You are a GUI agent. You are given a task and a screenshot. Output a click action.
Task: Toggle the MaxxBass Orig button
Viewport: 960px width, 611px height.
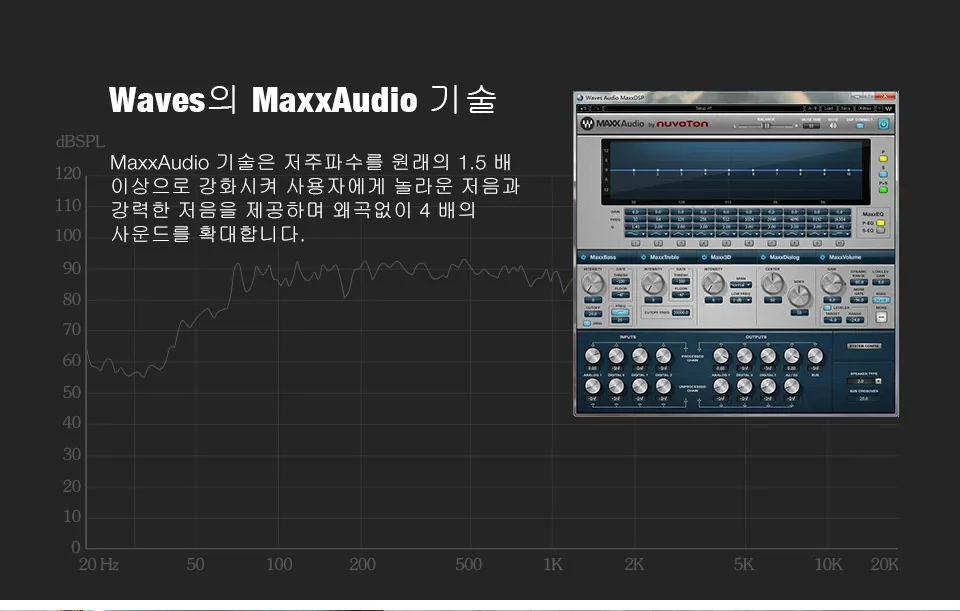(587, 323)
